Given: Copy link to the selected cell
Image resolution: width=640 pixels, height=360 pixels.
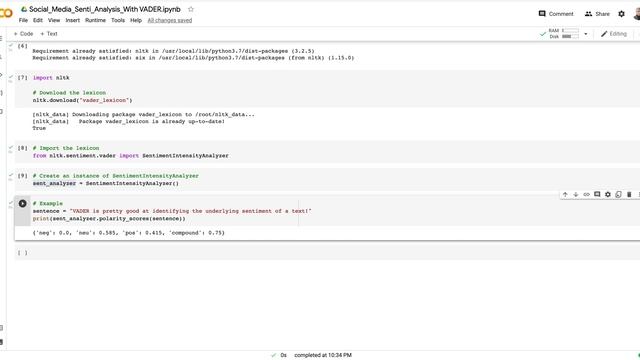Looking at the screenshot, I should (x=587, y=195).
